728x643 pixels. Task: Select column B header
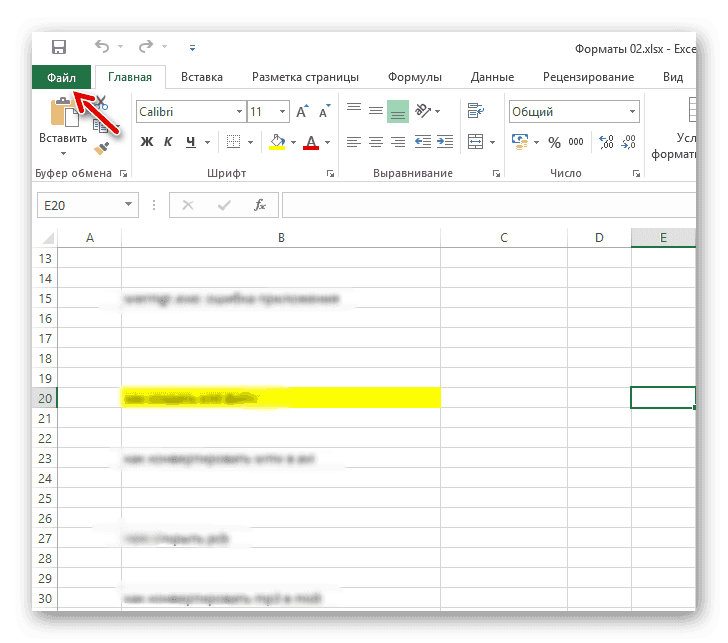point(281,238)
